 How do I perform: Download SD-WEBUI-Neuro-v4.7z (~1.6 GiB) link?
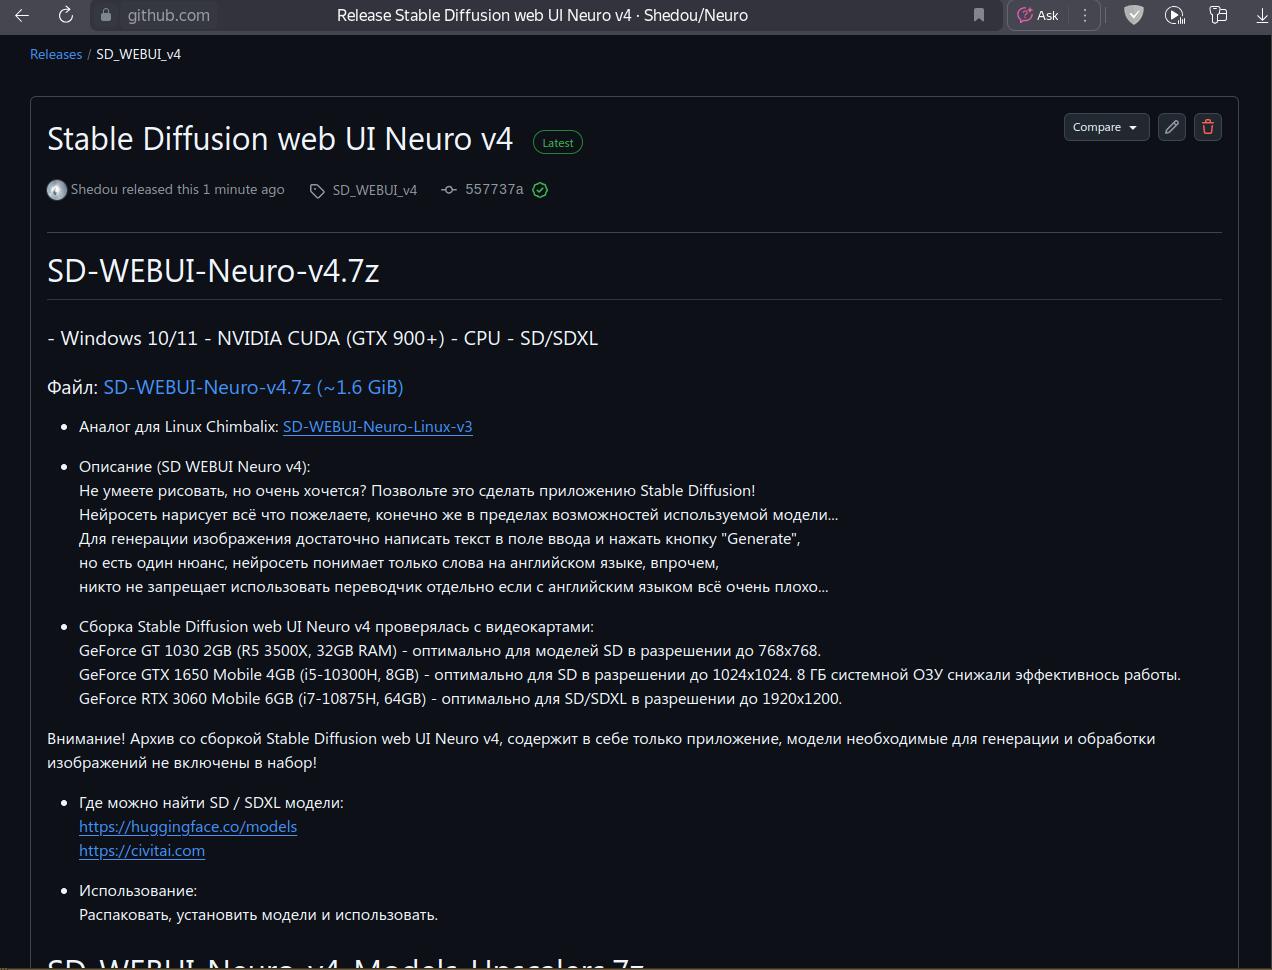253,387
